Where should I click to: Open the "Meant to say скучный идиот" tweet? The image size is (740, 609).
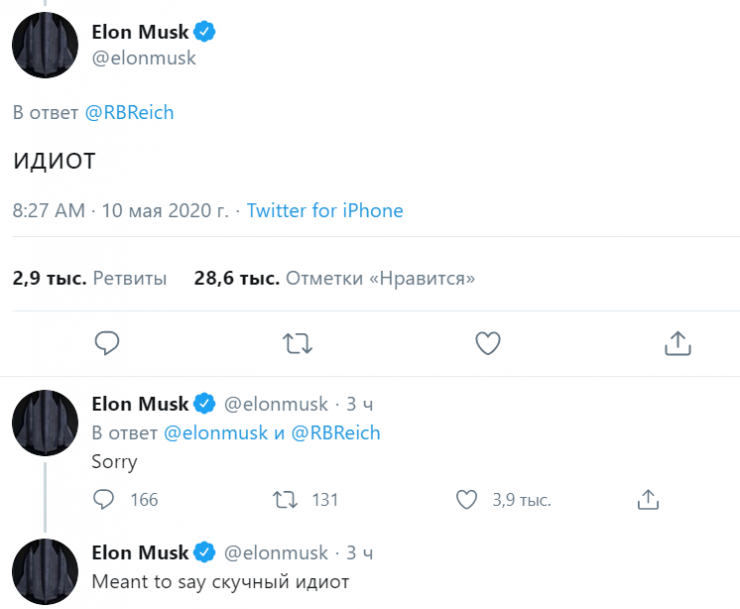pos(220,580)
